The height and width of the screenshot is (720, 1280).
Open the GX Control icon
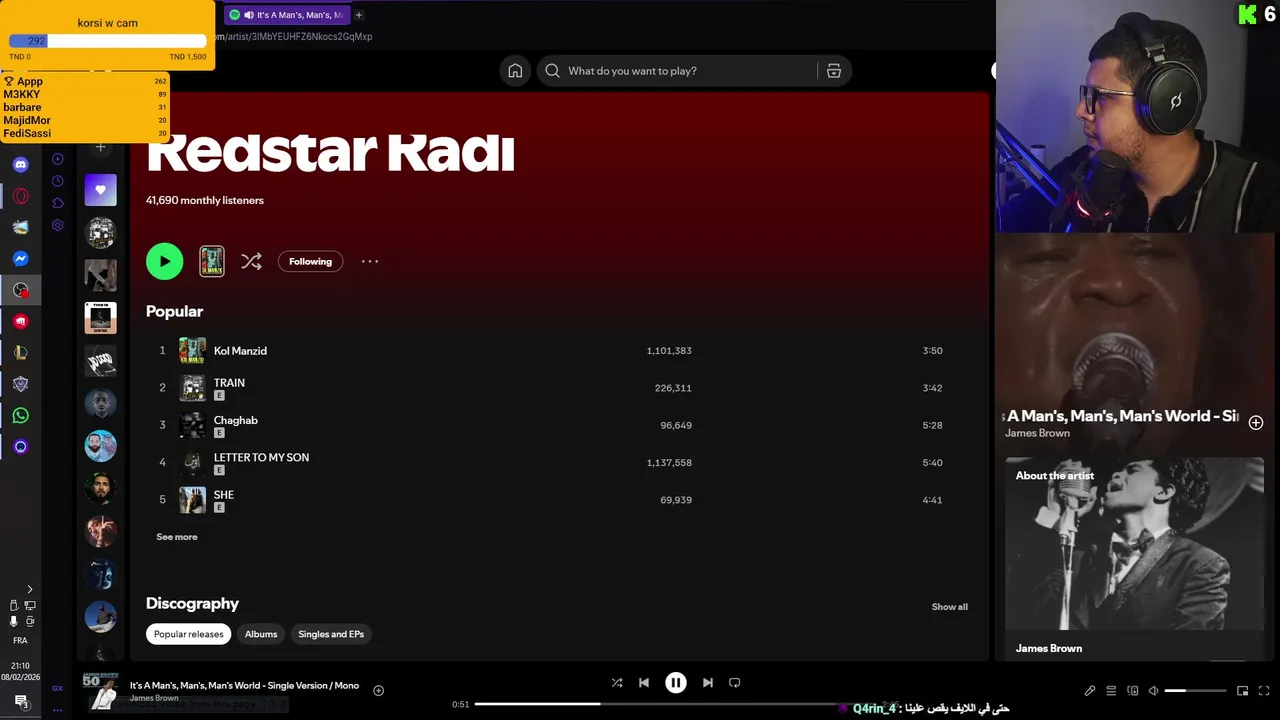(58, 688)
